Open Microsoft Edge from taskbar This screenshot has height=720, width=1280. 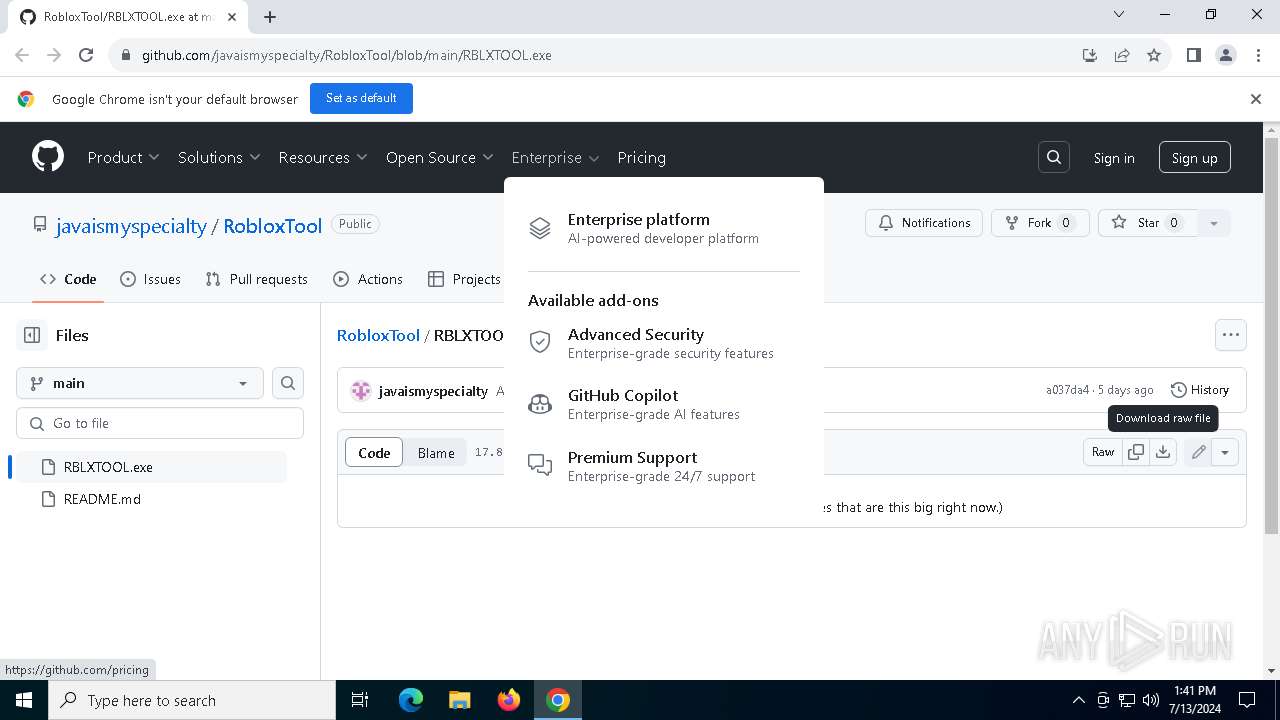pos(411,700)
